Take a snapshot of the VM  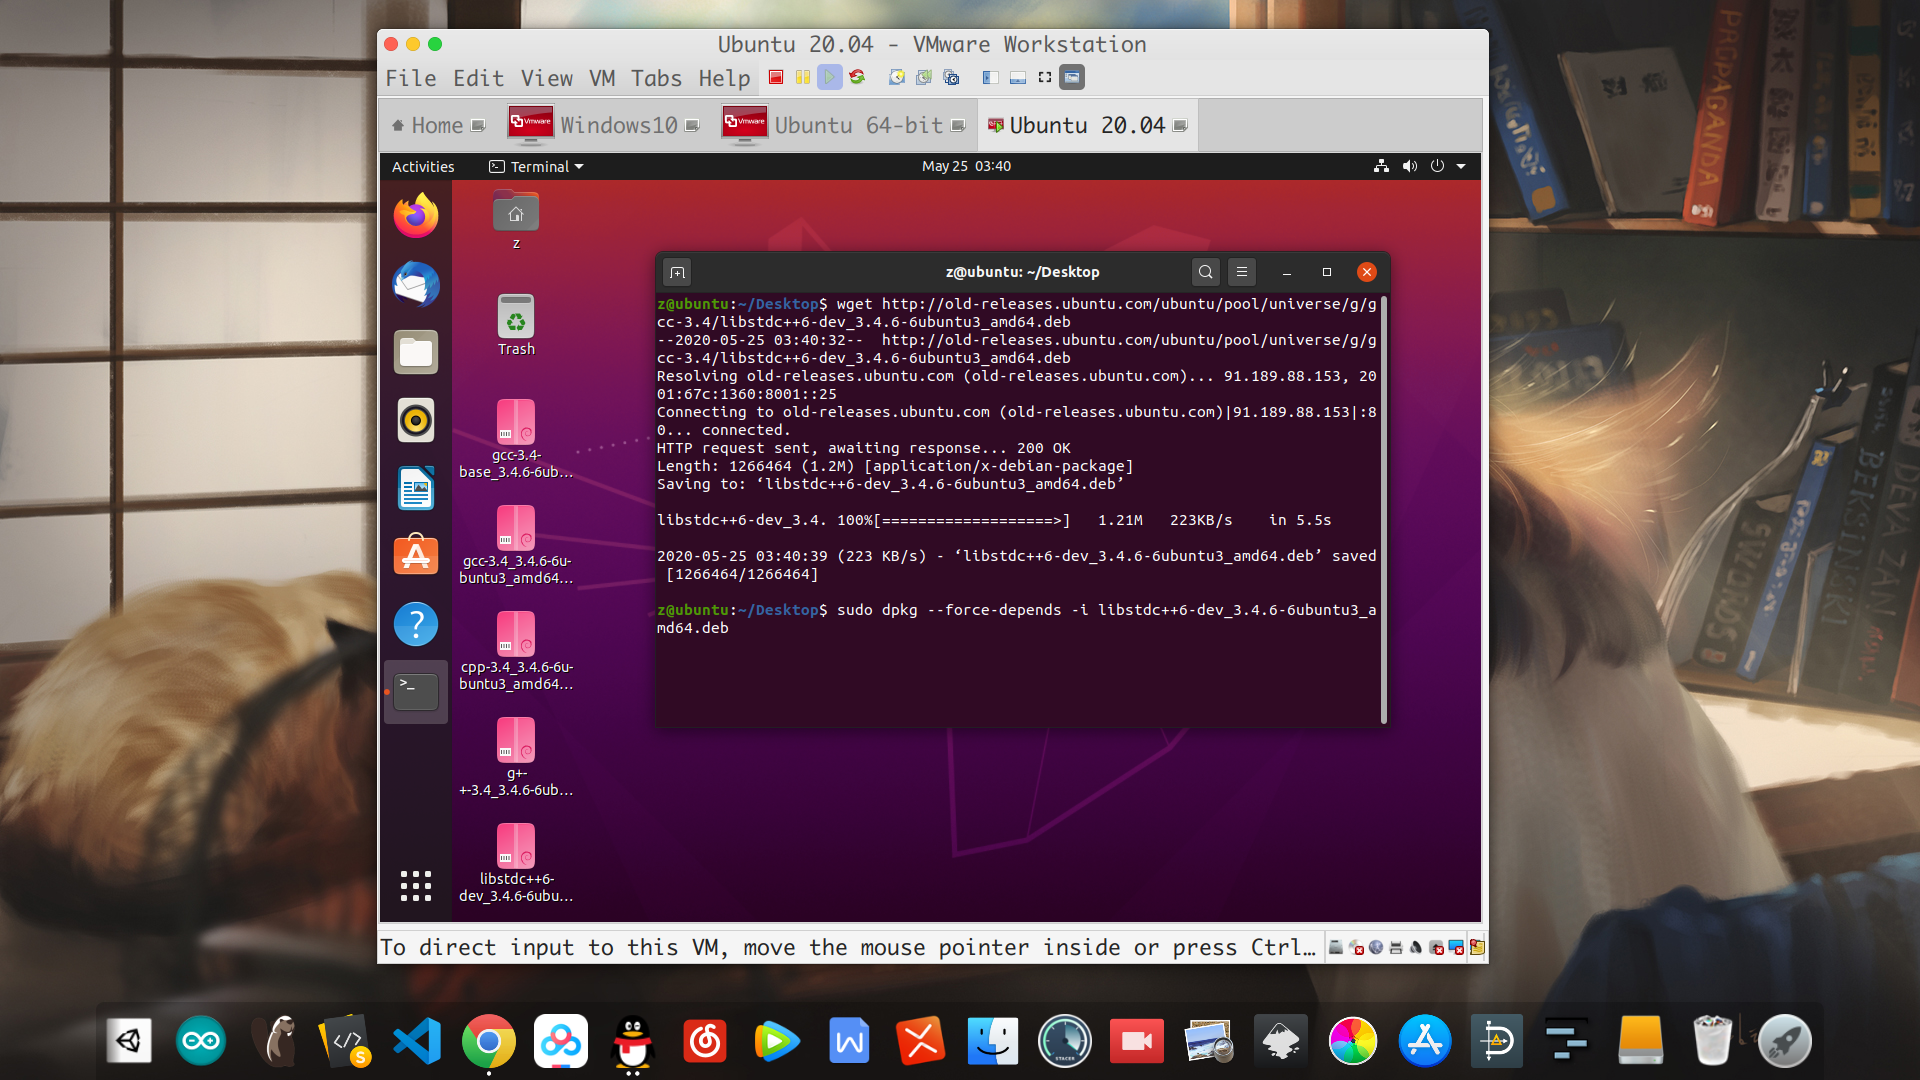click(x=895, y=77)
